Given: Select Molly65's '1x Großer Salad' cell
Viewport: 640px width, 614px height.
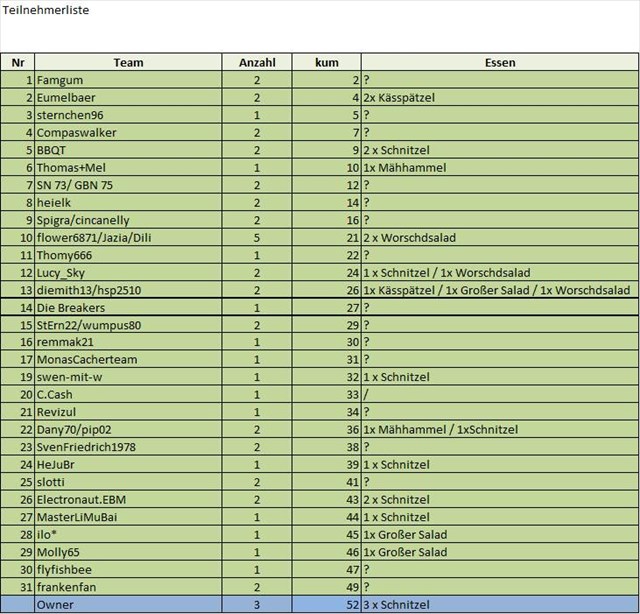Looking at the screenshot, I should [x=500, y=553].
